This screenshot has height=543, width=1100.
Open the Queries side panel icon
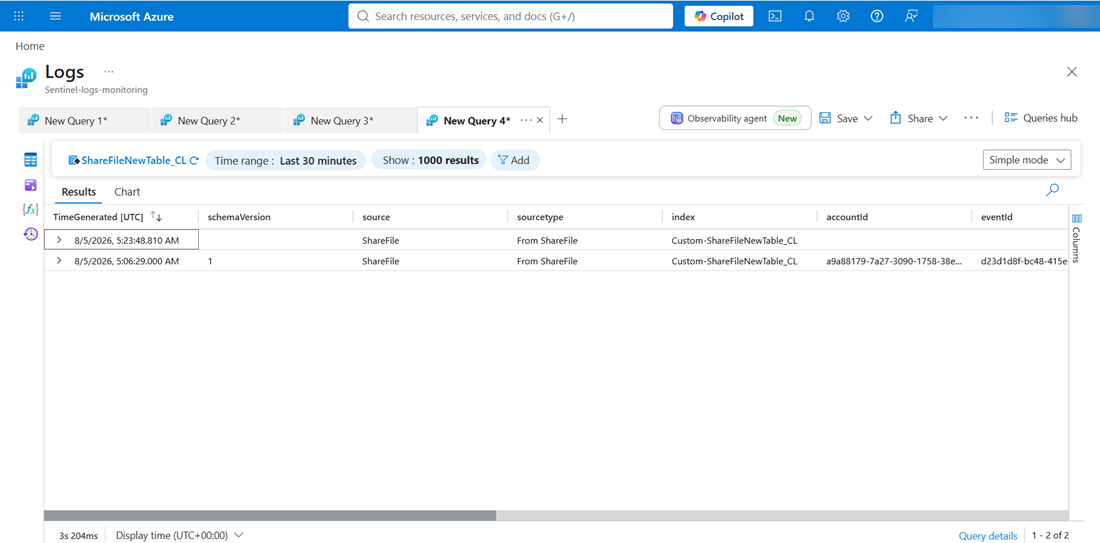30,185
